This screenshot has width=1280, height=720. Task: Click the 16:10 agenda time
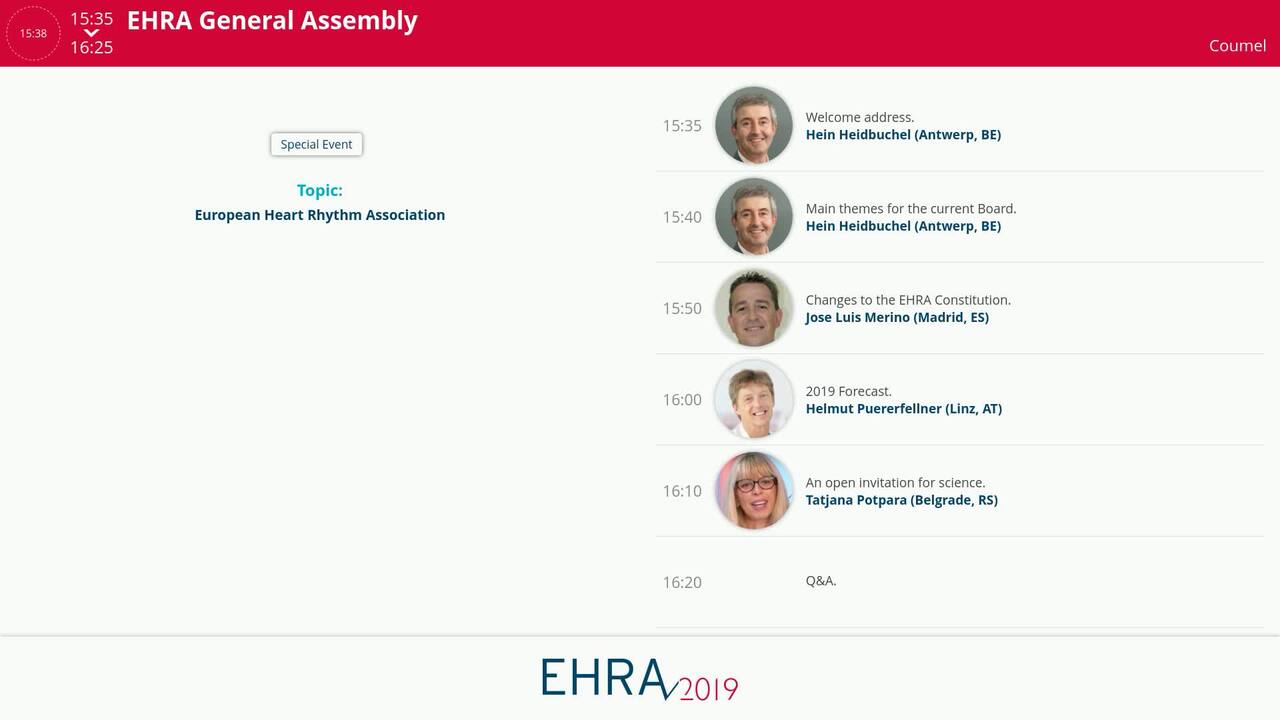(682, 491)
